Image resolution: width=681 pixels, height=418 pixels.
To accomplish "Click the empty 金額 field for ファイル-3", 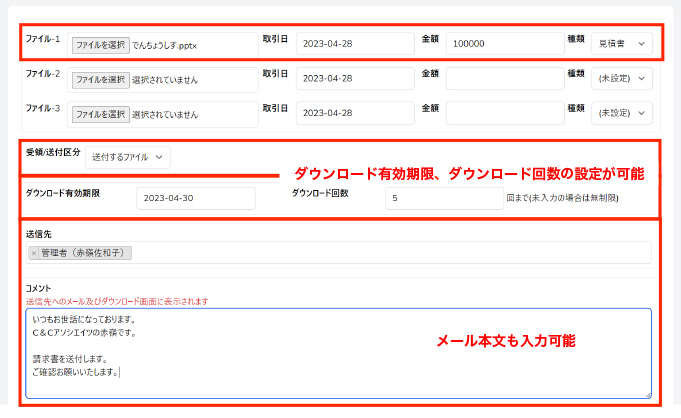I will [x=504, y=114].
